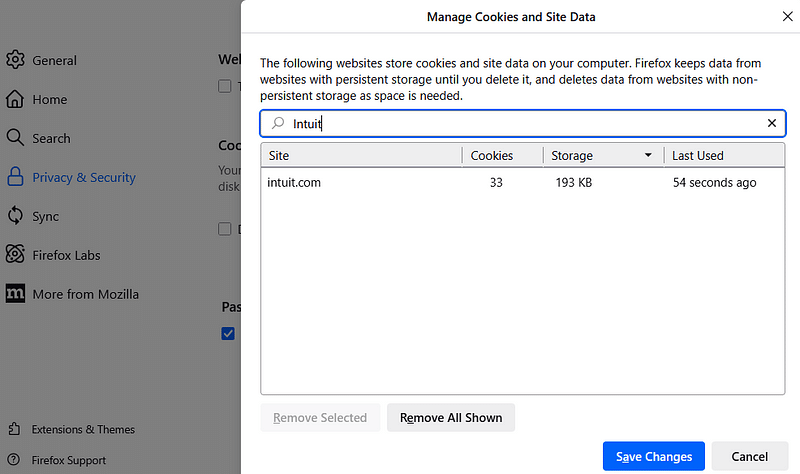The width and height of the screenshot is (800, 474).
Task: Click the disabled Remove Selected button
Action: pos(320,418)
